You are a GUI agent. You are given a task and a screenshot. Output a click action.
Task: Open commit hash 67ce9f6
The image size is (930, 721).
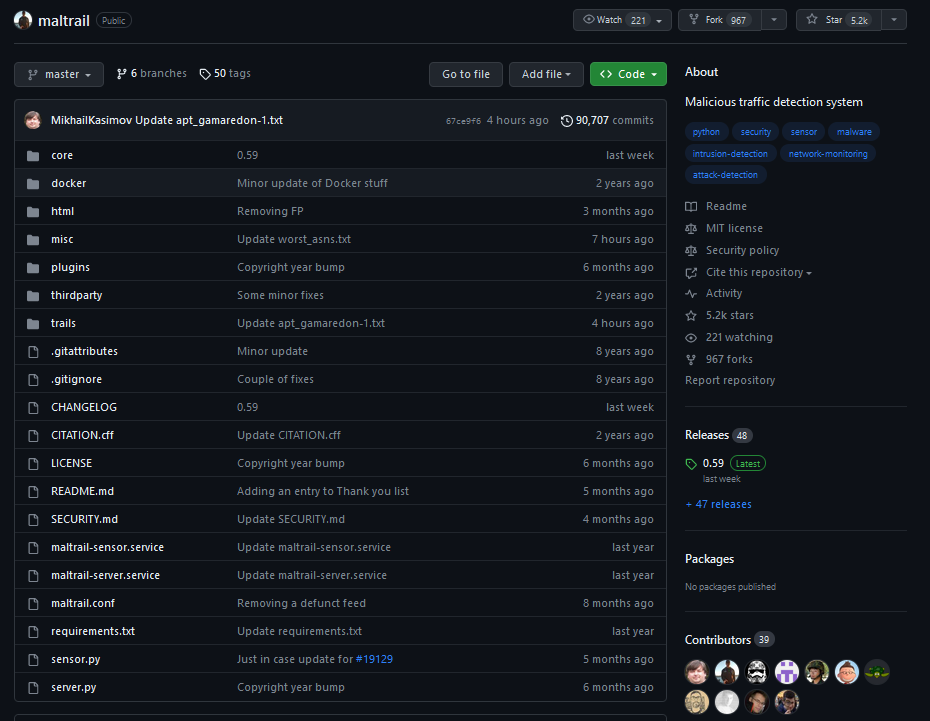(463, 121)
